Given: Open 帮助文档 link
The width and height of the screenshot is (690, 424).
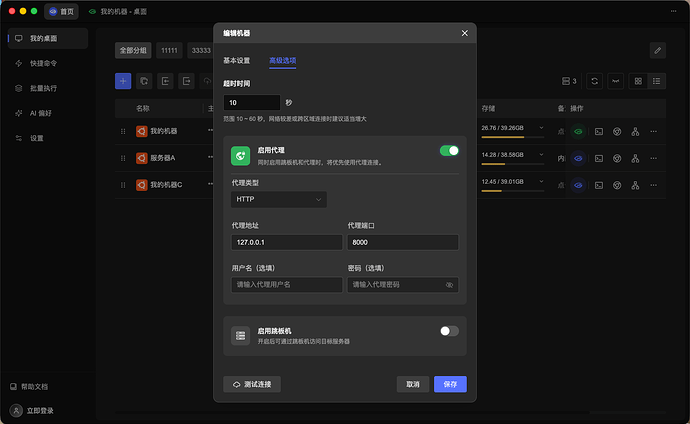Looking at the screenshot, I should (x=29, y=387).
